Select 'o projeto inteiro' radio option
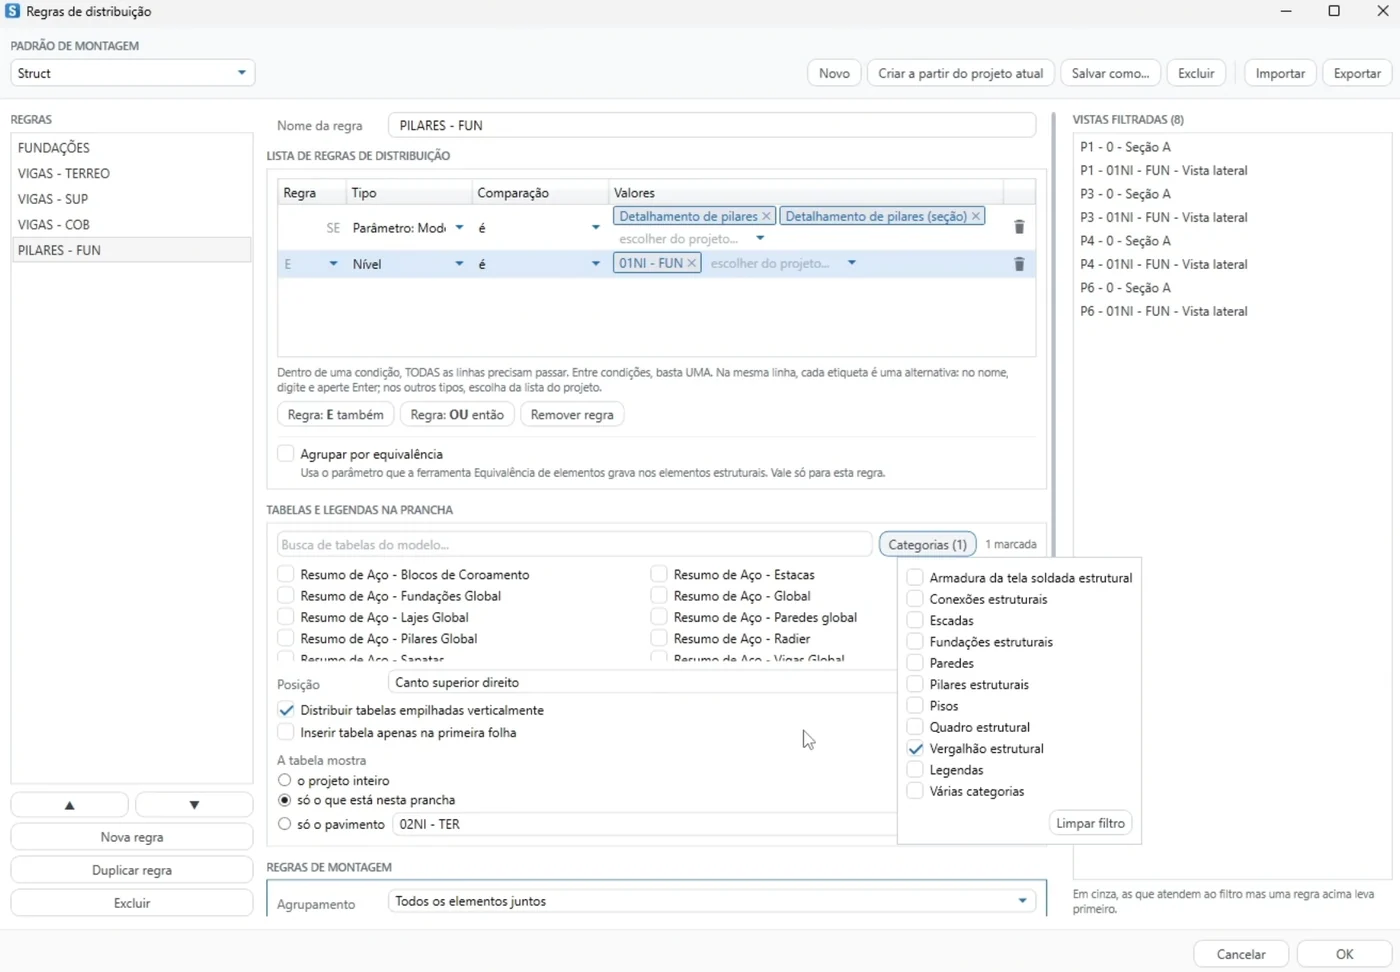Screen dimensions: 1400x972 (285, 781)
